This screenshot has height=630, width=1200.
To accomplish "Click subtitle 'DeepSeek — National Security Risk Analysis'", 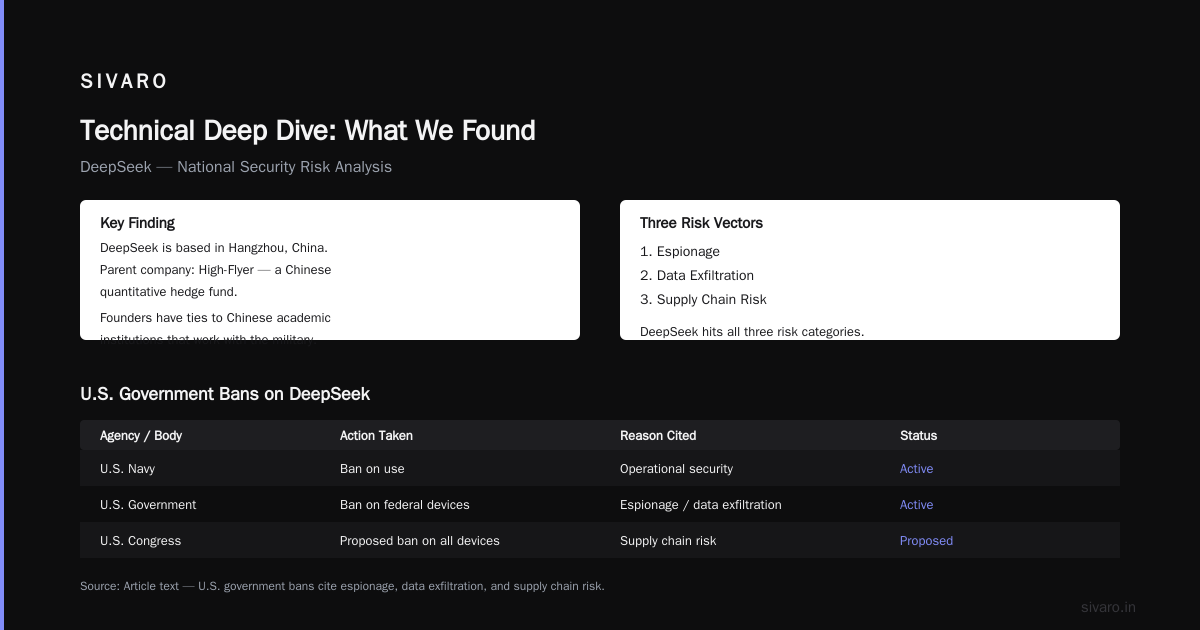I will click(x=236, y=167).
